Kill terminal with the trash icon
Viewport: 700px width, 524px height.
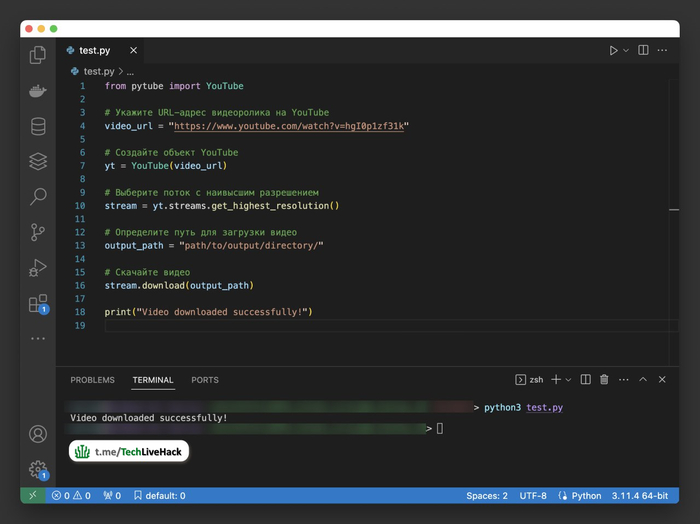(x=604, y=380)
